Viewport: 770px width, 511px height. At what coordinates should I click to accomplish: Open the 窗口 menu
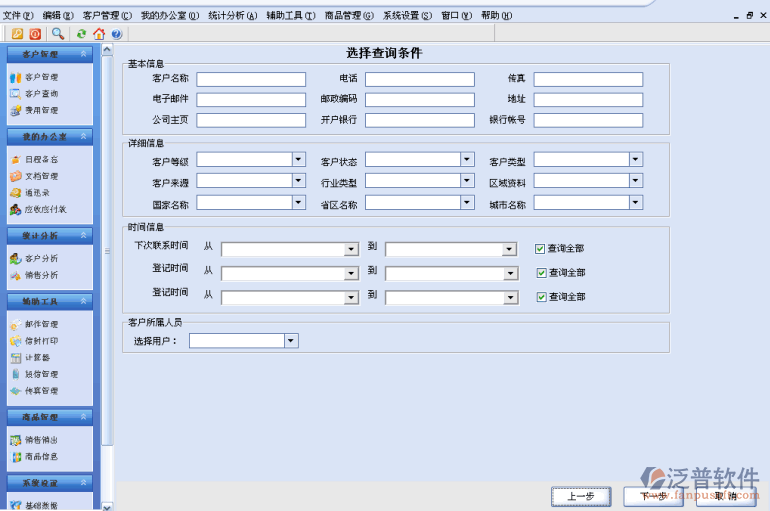click(x=457, y=15)
